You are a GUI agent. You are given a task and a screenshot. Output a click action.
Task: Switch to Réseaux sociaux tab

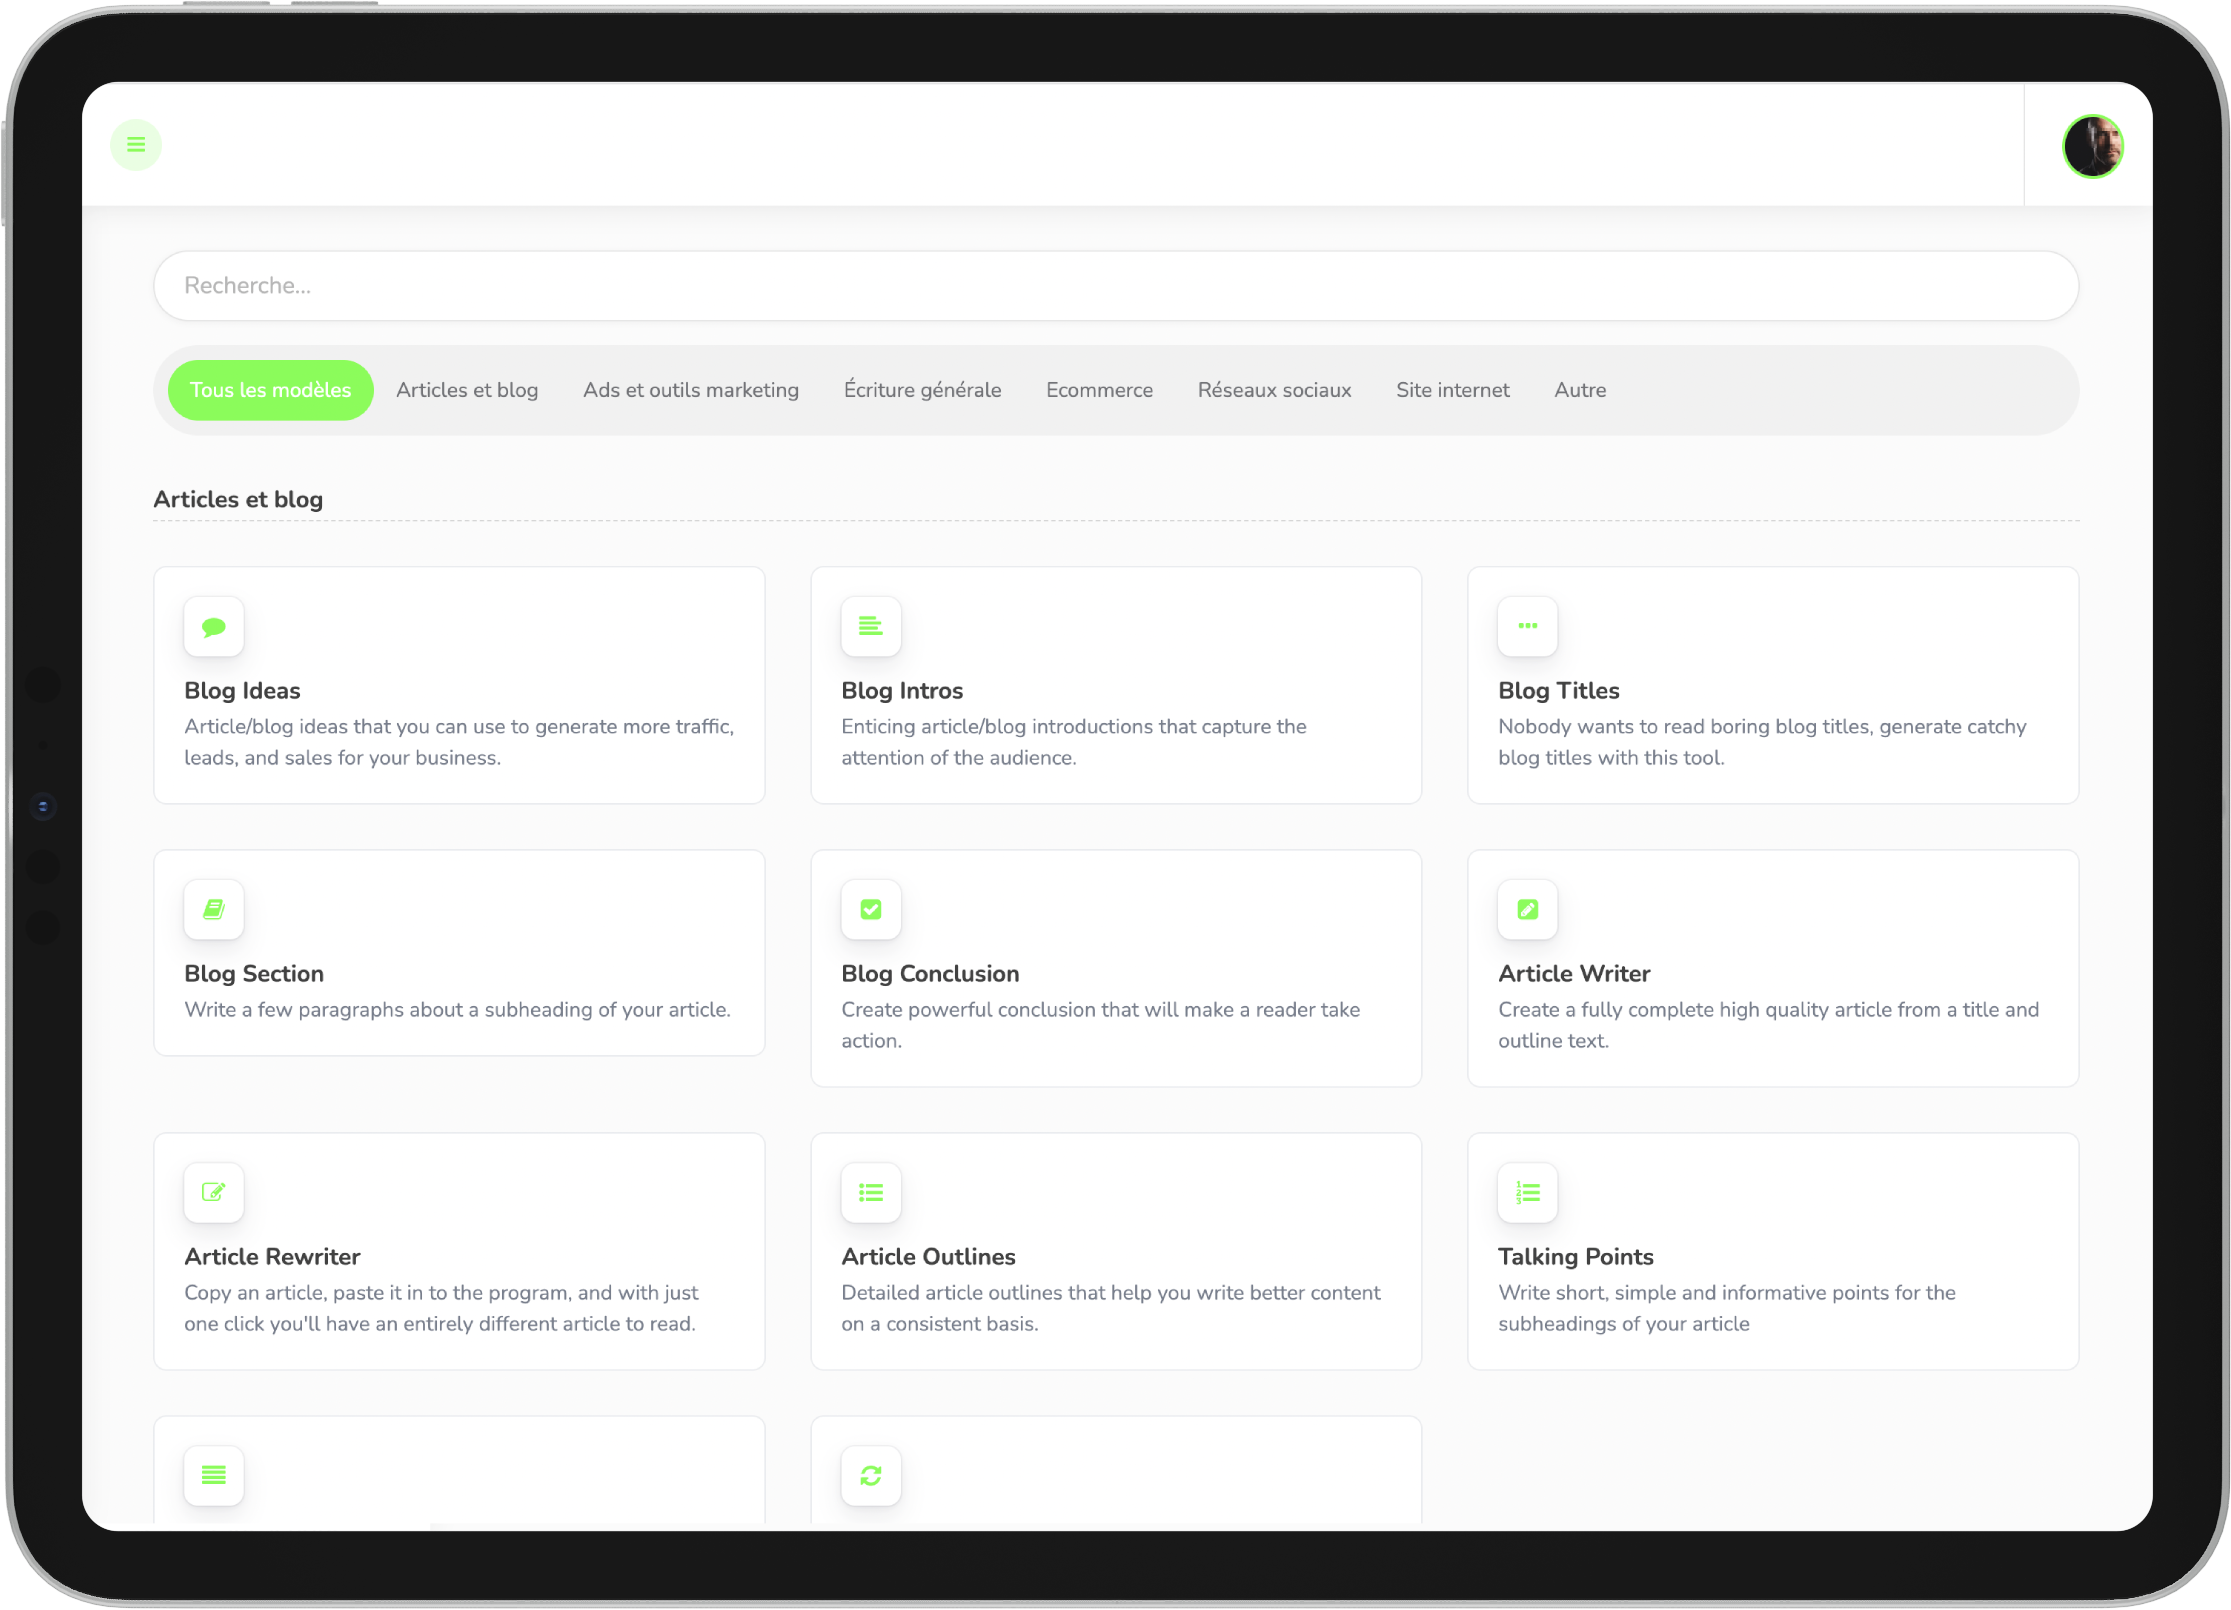point(1274,390)
